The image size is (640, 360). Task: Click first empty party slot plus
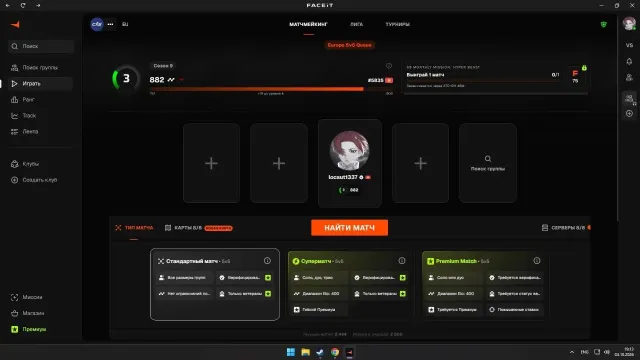pyautogui.click(x=211, y=163)
